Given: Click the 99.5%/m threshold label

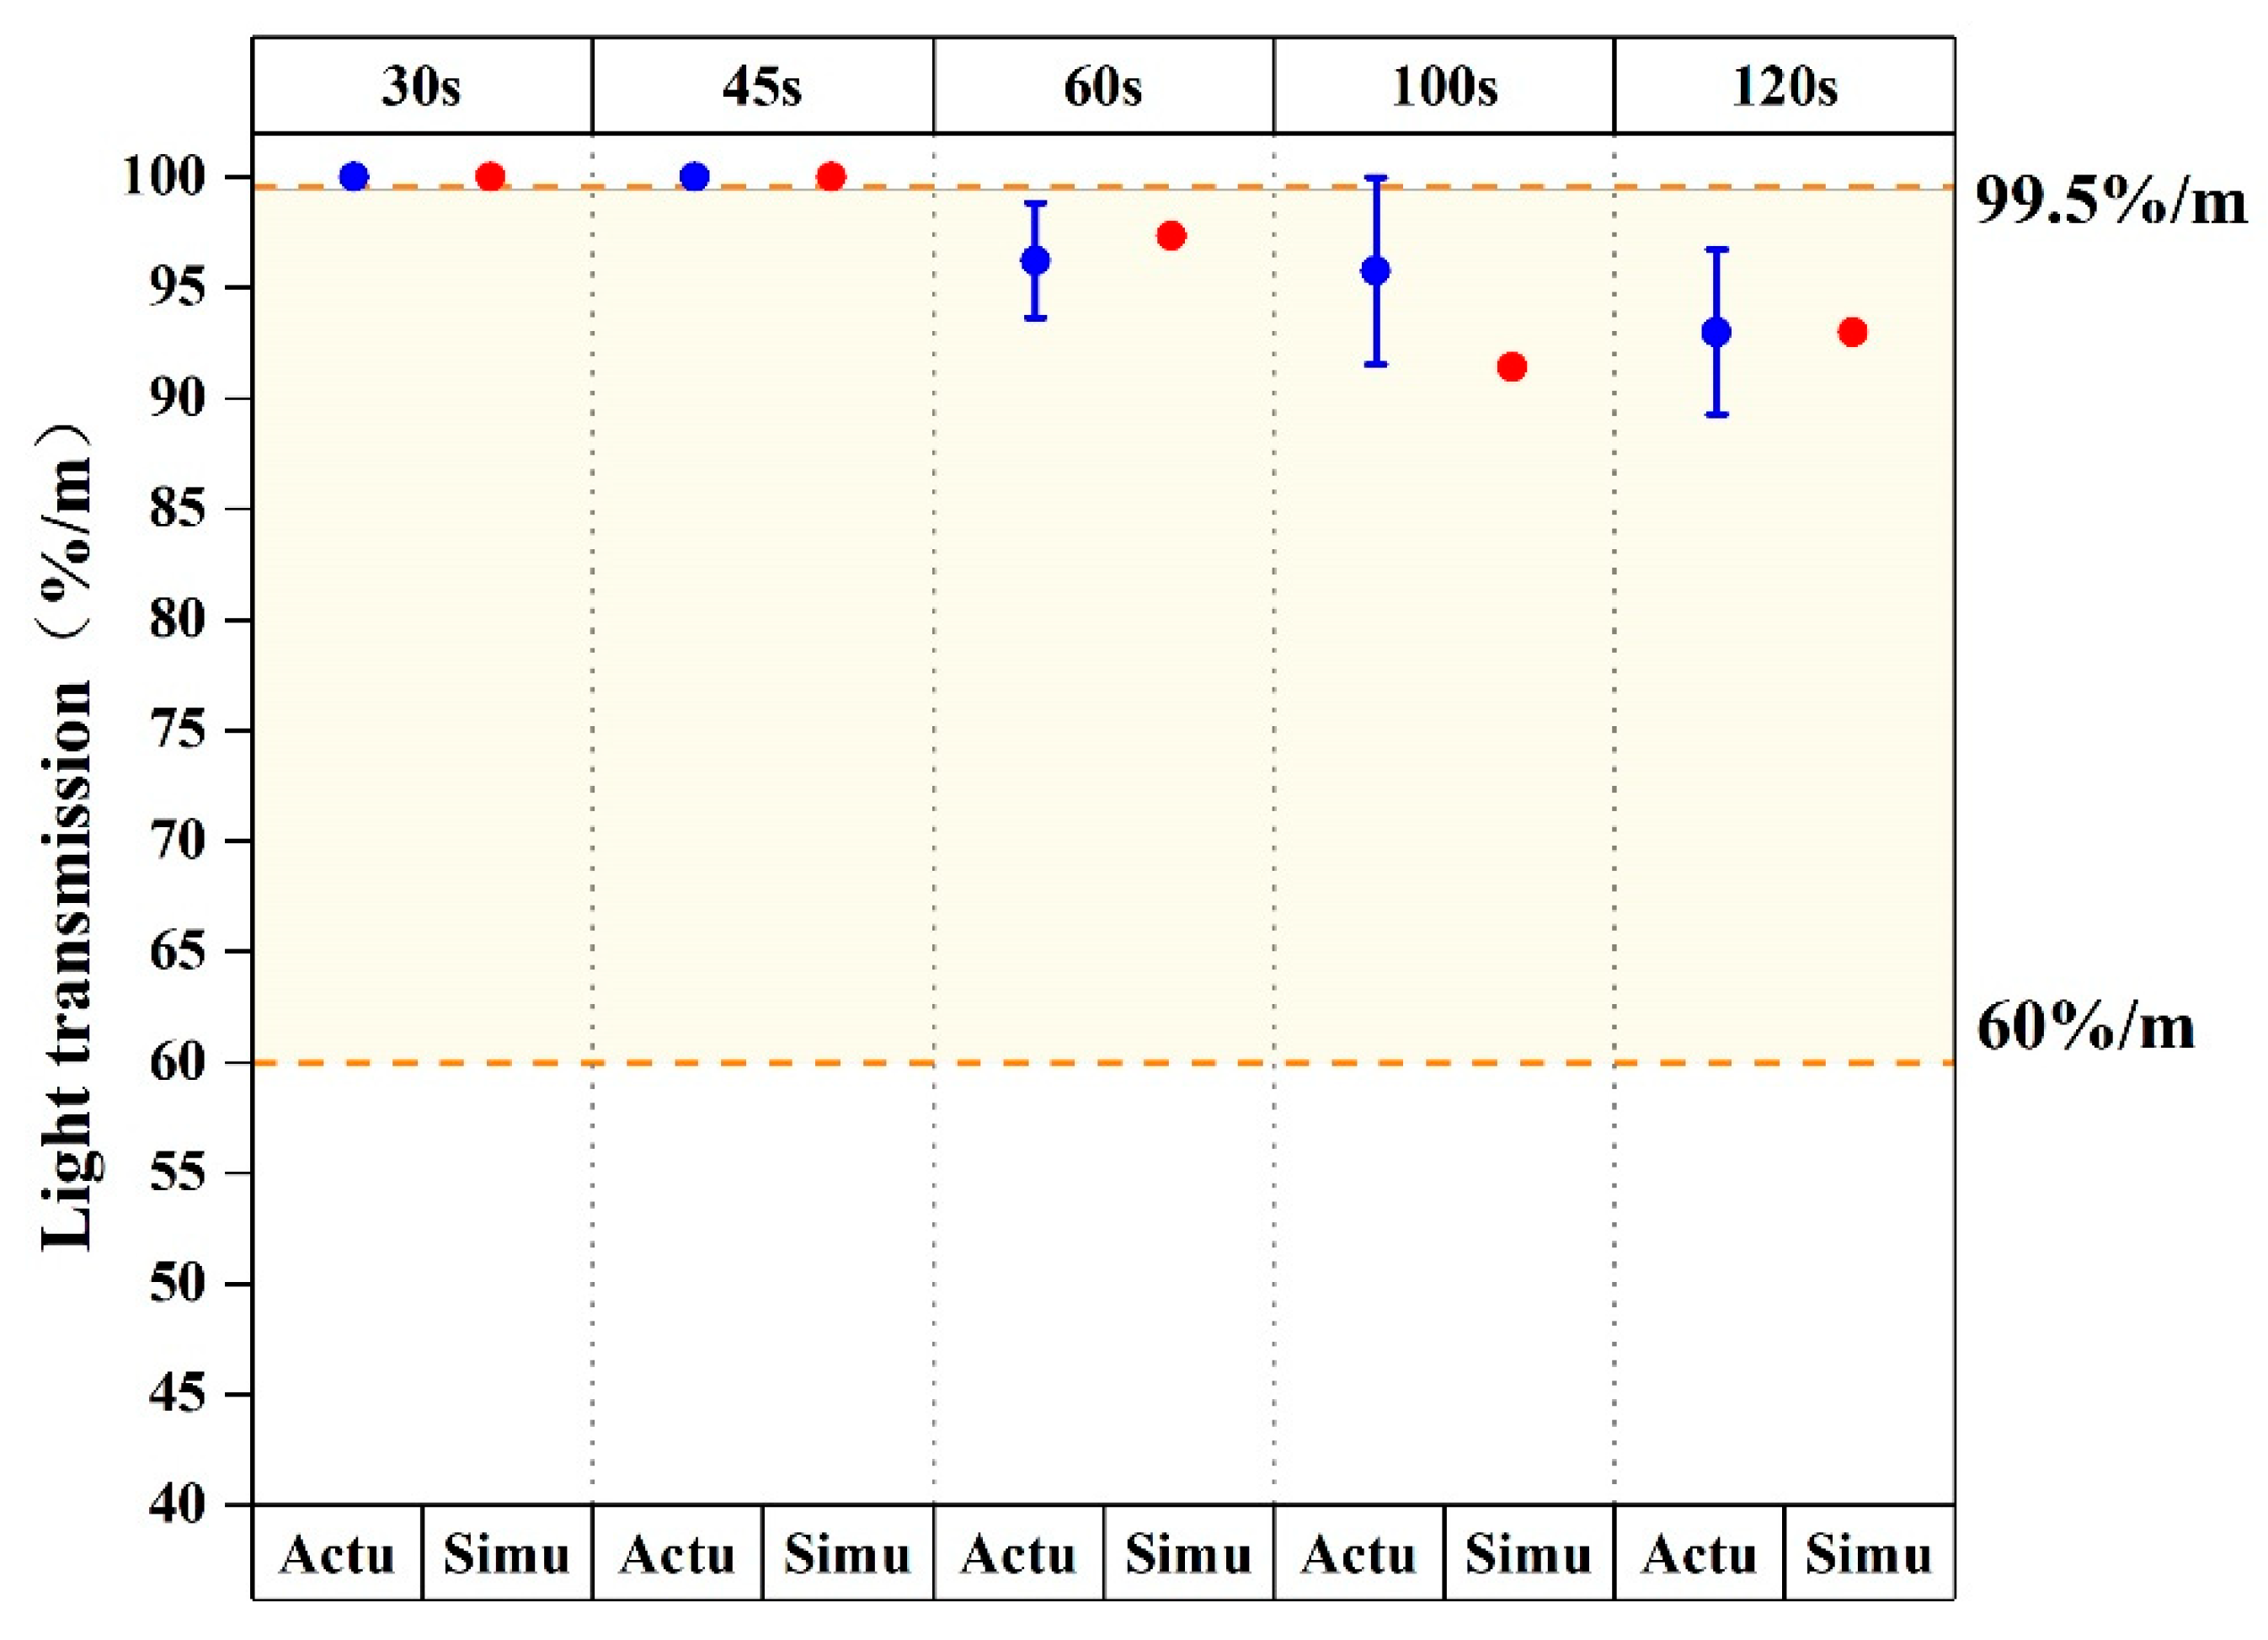Looking at the screenshot, I should 2110,202.
